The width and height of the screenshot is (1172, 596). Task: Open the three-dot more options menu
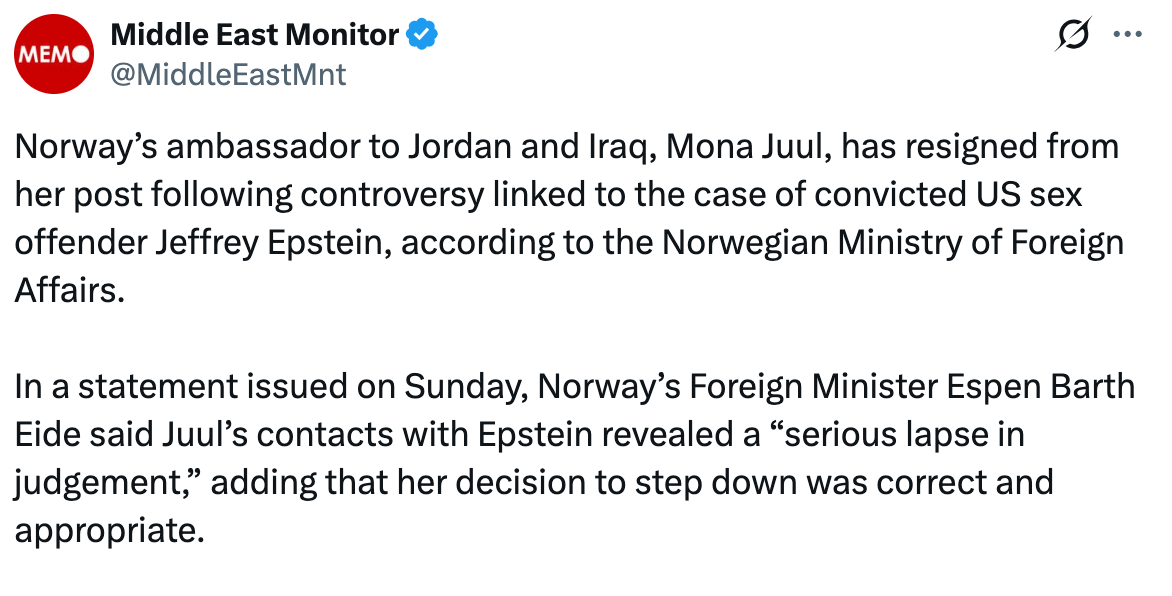[x=1127, y=34]
